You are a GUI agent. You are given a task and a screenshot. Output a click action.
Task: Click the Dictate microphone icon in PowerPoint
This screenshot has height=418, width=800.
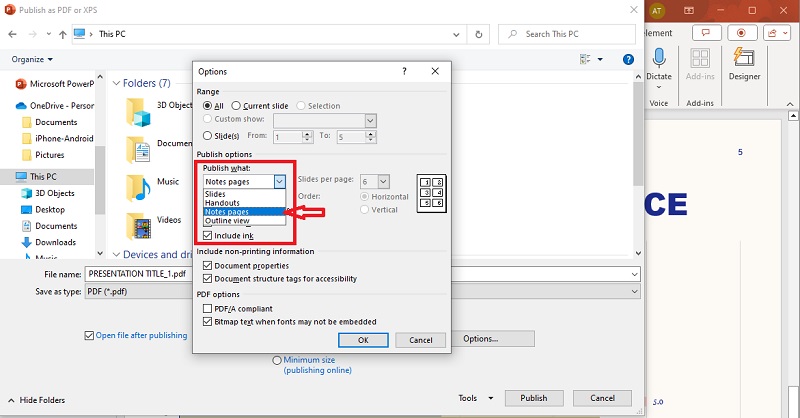(x=659, y=58)
